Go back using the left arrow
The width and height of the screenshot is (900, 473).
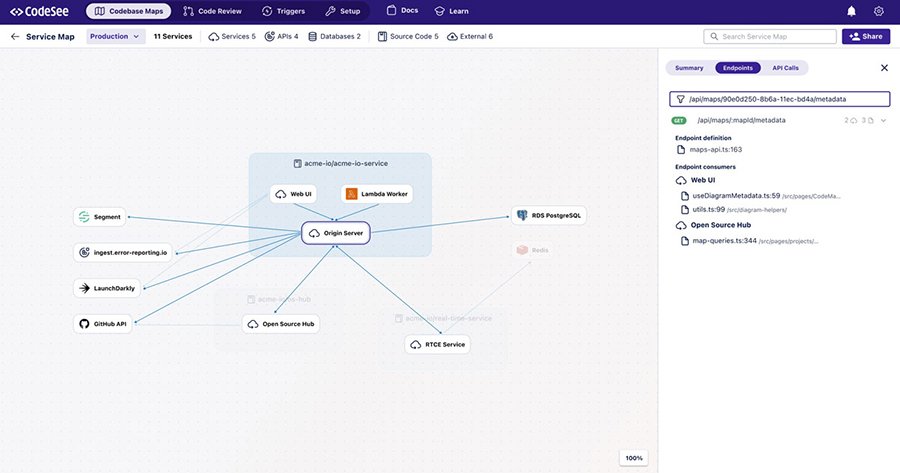click(14, 37)
